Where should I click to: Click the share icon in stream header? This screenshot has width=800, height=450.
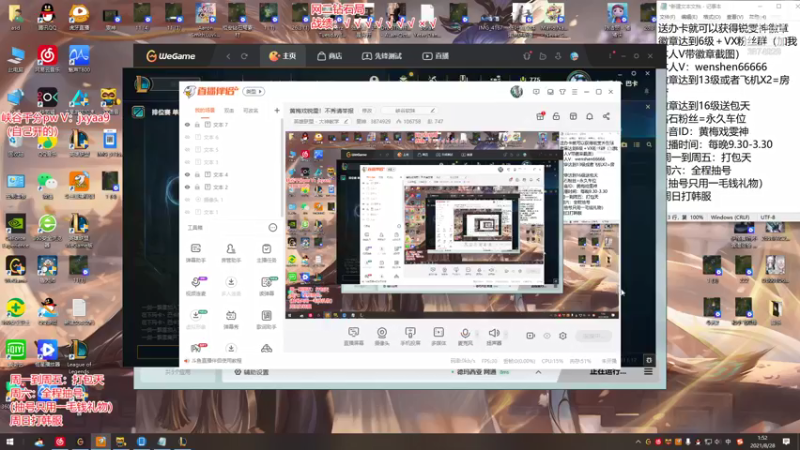point(606,116)
